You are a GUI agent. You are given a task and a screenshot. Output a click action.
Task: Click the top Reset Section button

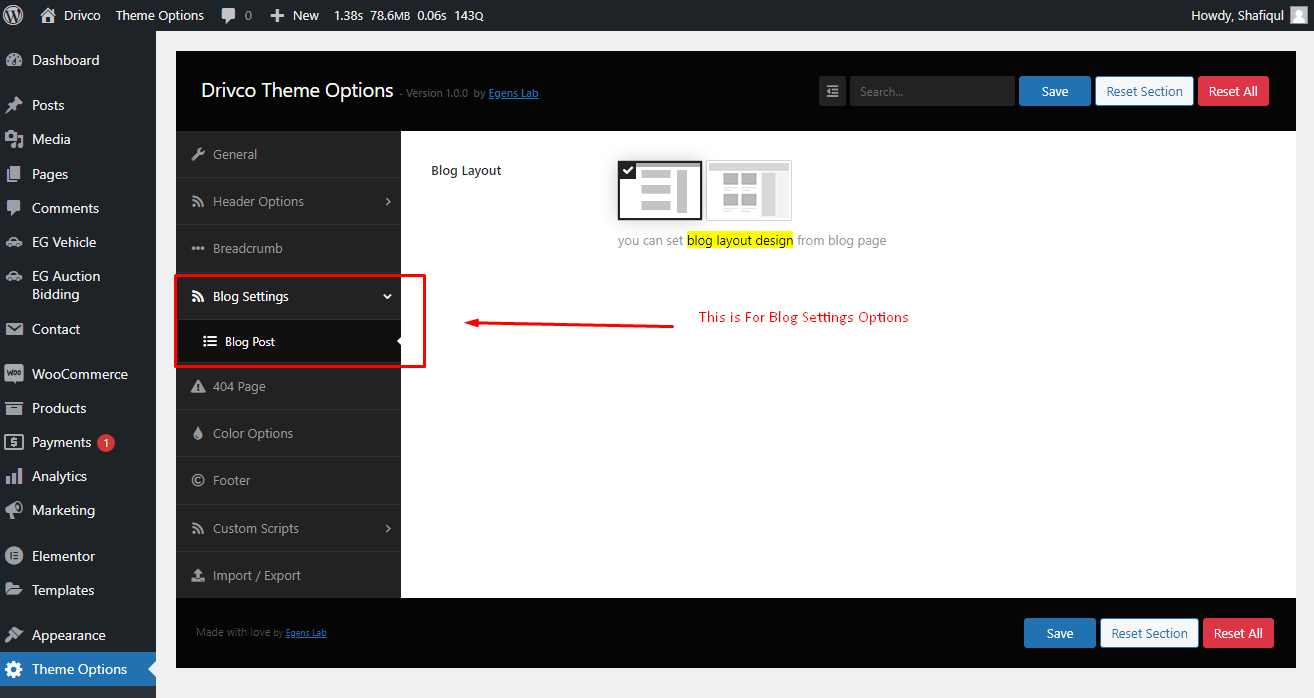[x=1144, y=91]
